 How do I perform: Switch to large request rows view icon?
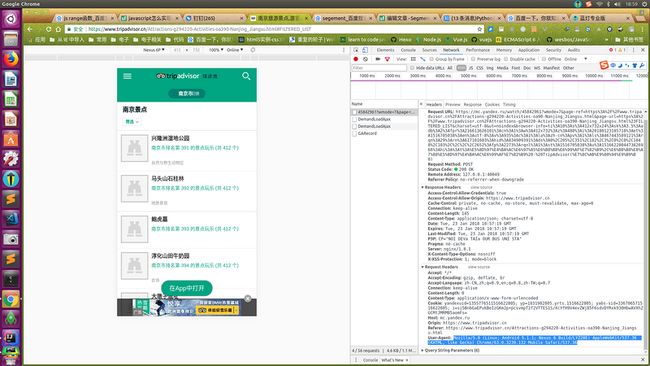click(x=413, y=59)
